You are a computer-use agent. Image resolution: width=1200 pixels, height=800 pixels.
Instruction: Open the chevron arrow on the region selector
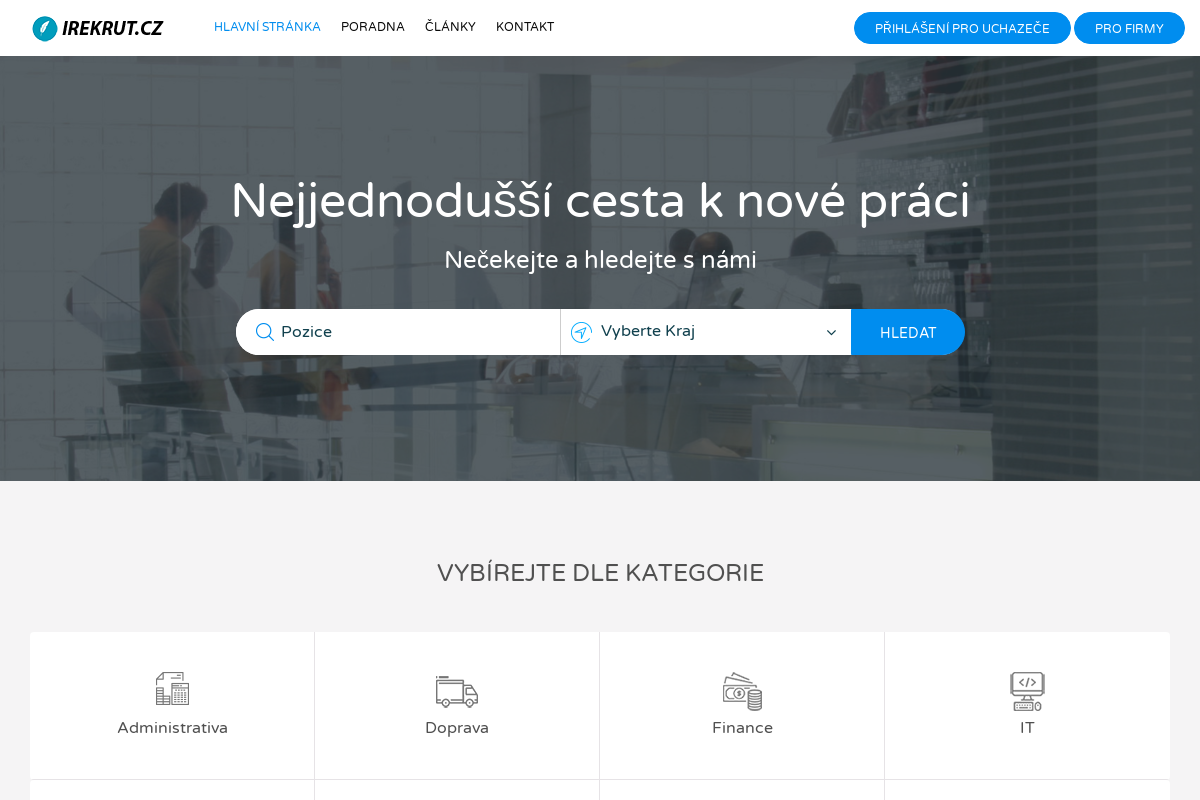[831, 332]
